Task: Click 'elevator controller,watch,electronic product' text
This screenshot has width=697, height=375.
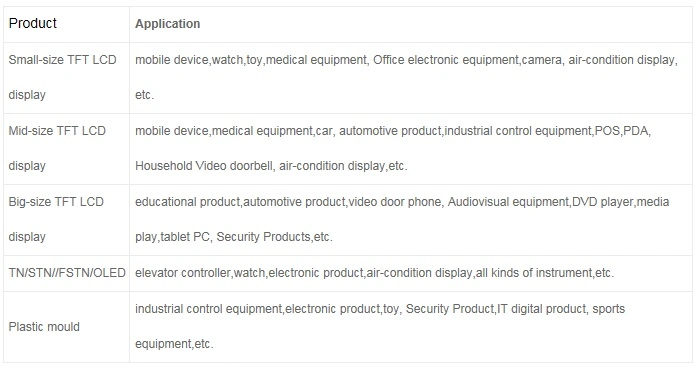Action: (x=249, y=273)
